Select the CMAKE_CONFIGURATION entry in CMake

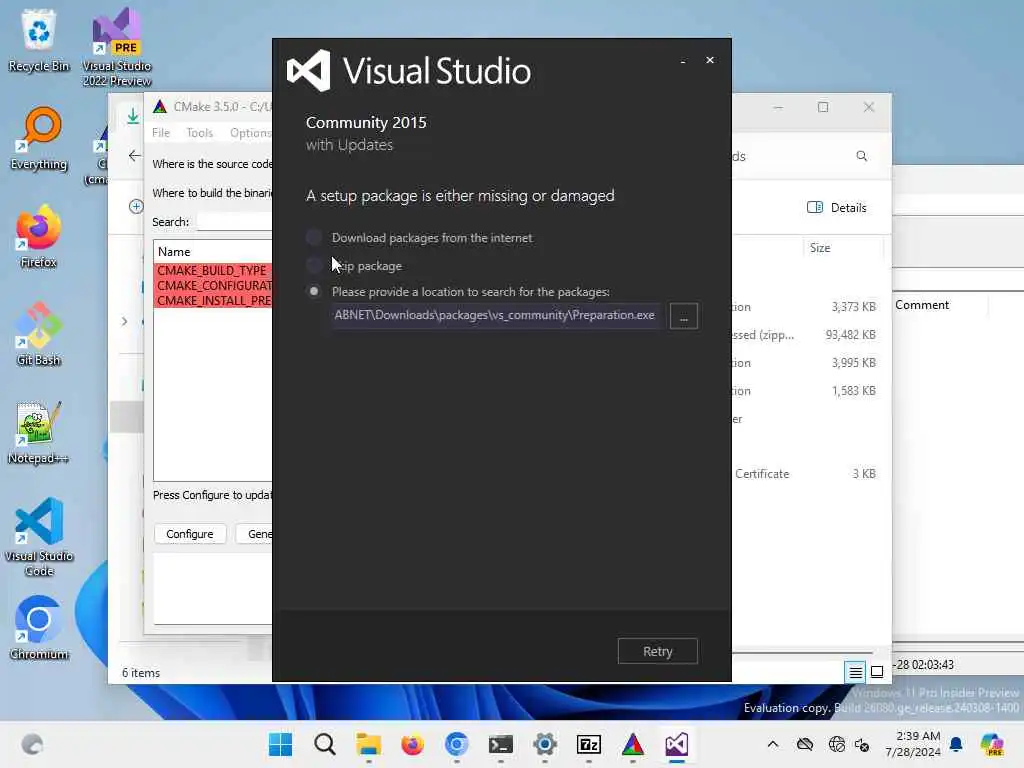coord(214,285)
